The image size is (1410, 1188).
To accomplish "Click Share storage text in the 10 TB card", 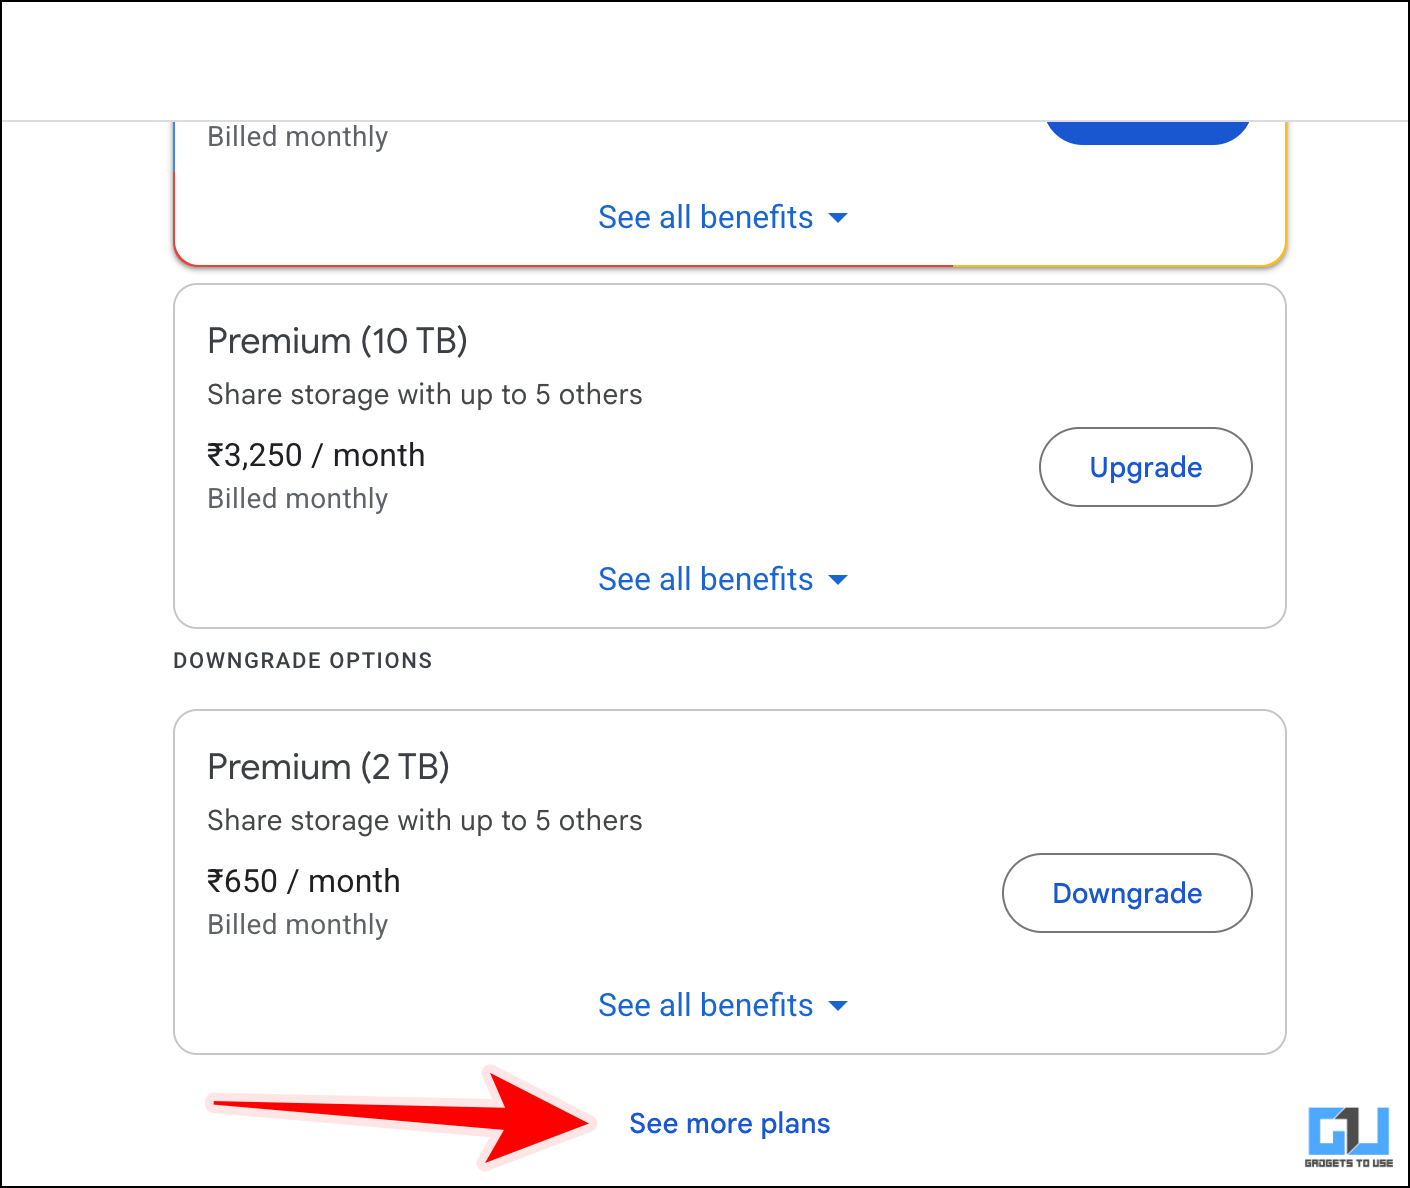I will pos(424,395).
